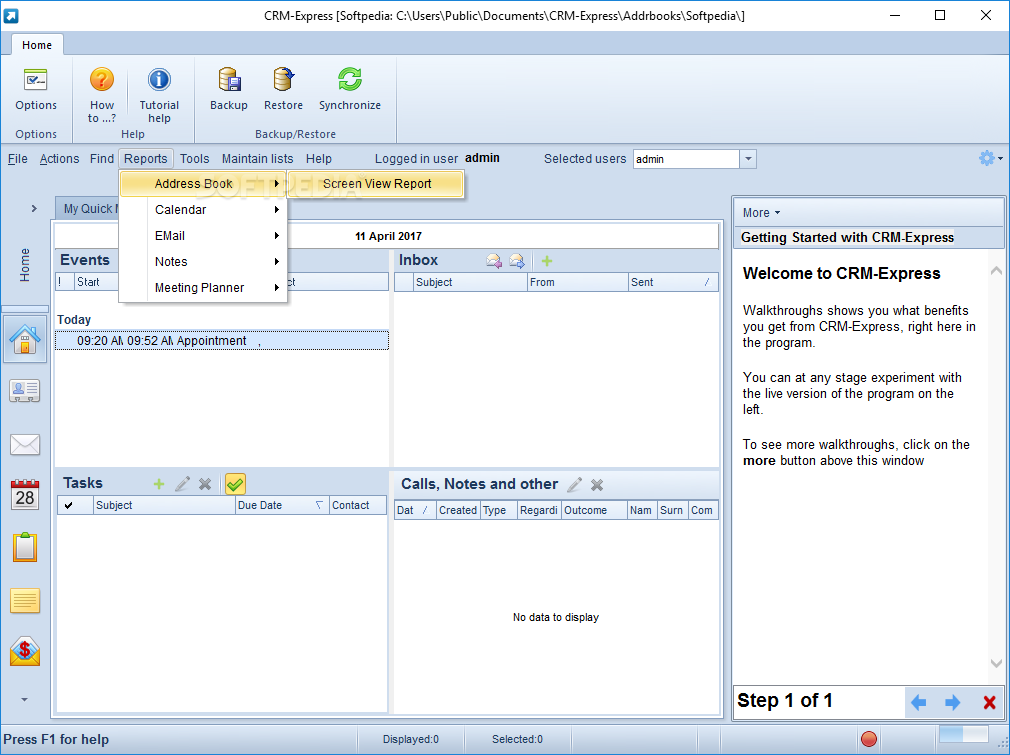Open the Tasks clipboard sidebar icon
The image size is (1010, 755).
(24, 547)
